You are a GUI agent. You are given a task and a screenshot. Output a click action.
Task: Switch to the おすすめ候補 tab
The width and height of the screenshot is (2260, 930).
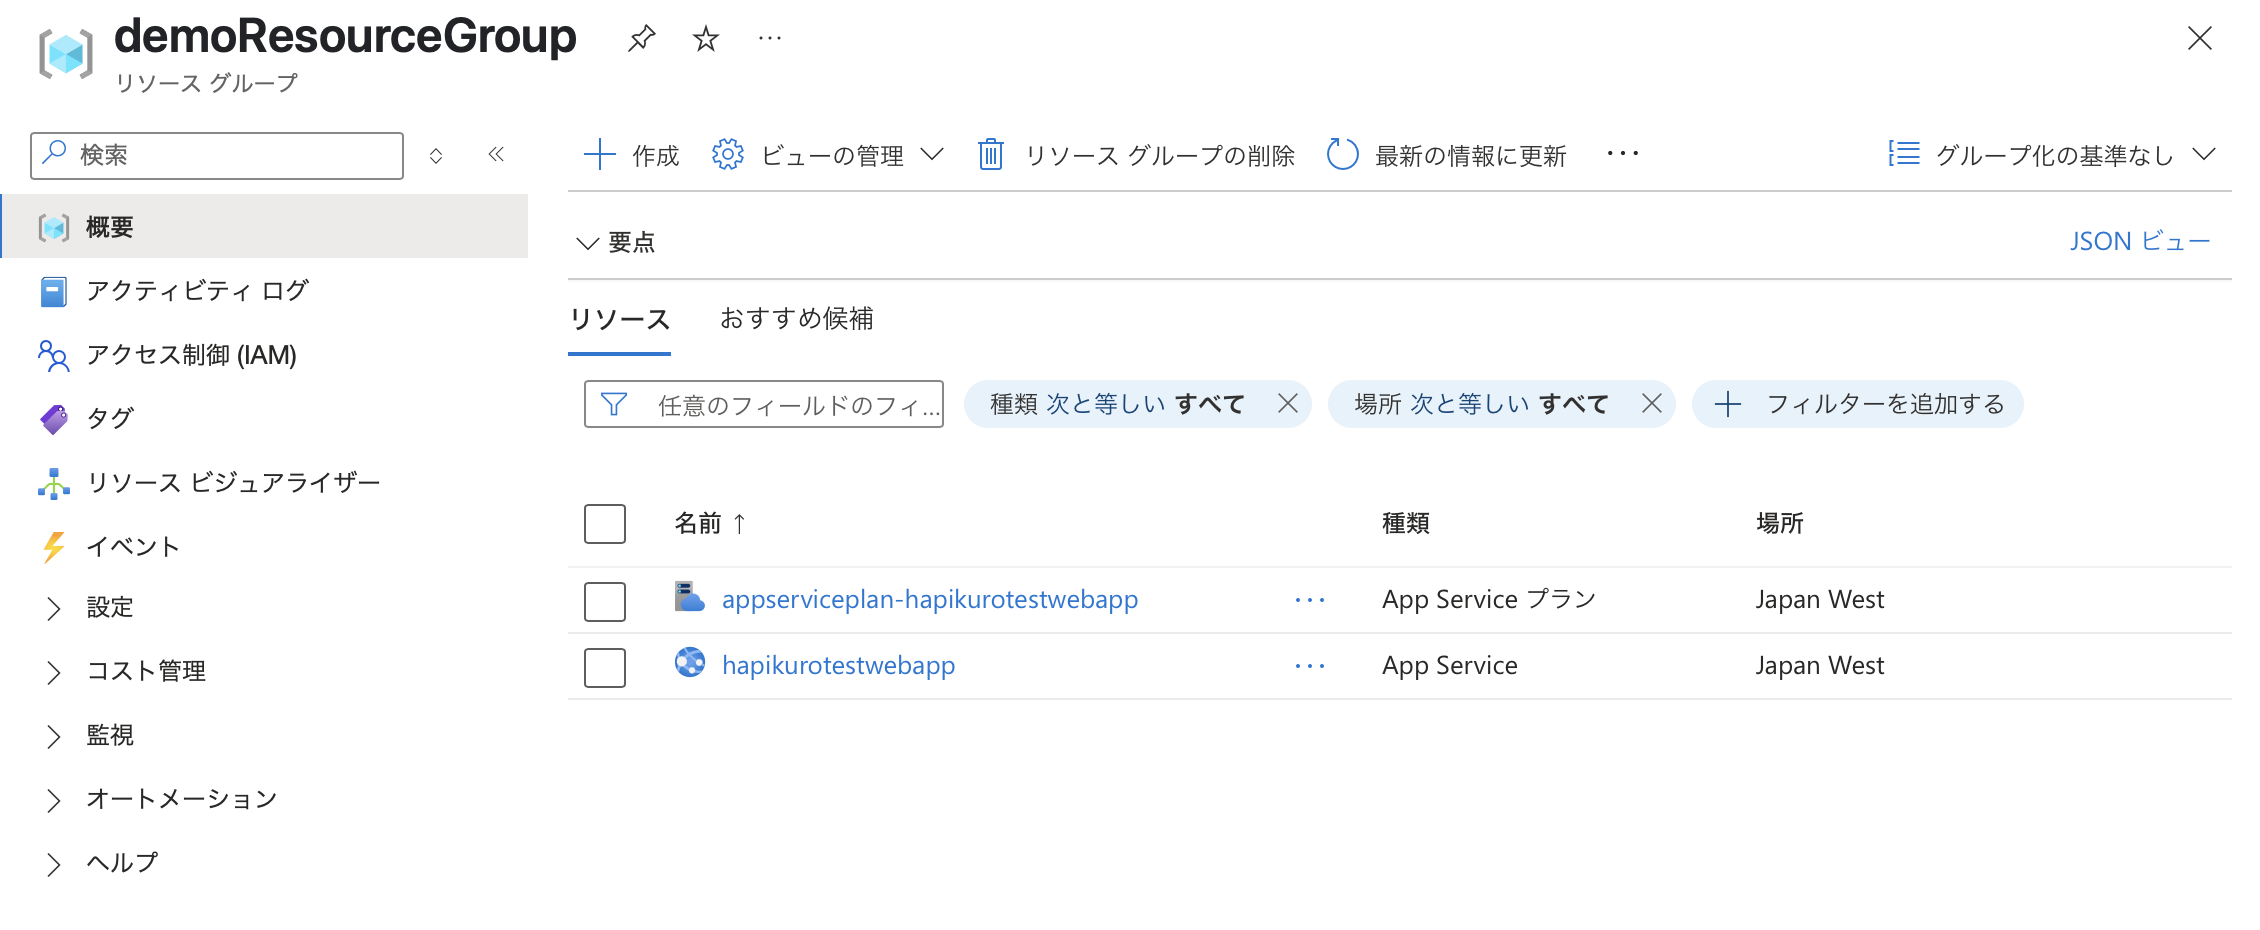click(797, 319)
